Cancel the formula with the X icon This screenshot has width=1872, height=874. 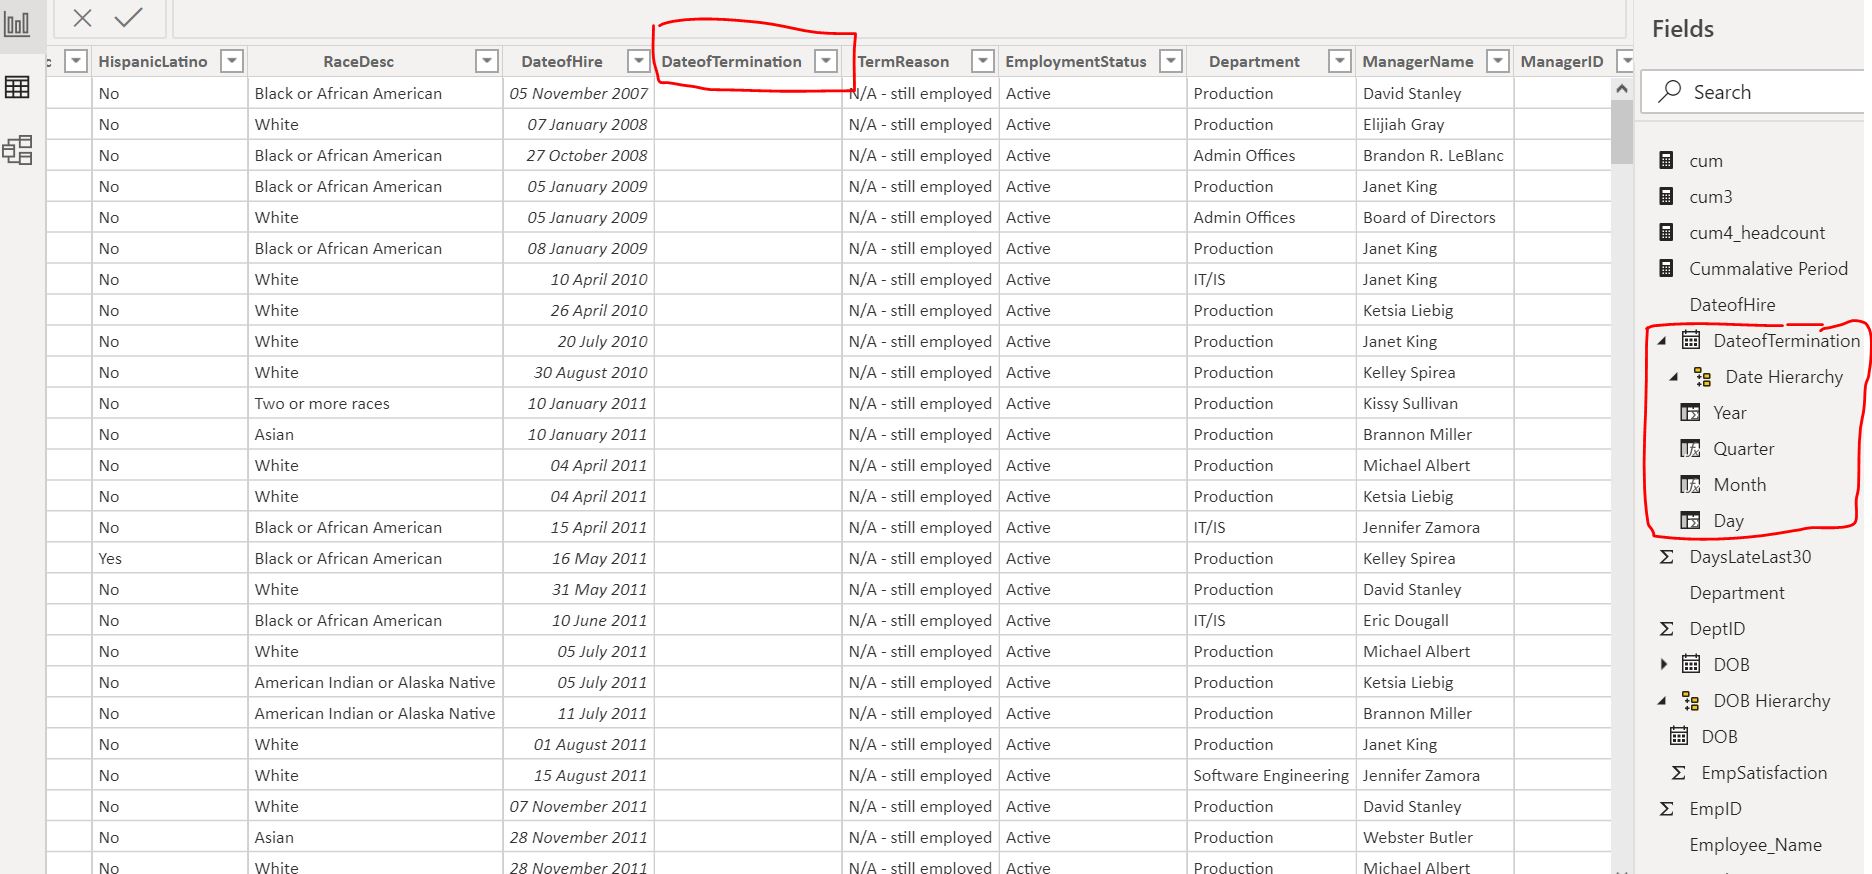[83, 18]
